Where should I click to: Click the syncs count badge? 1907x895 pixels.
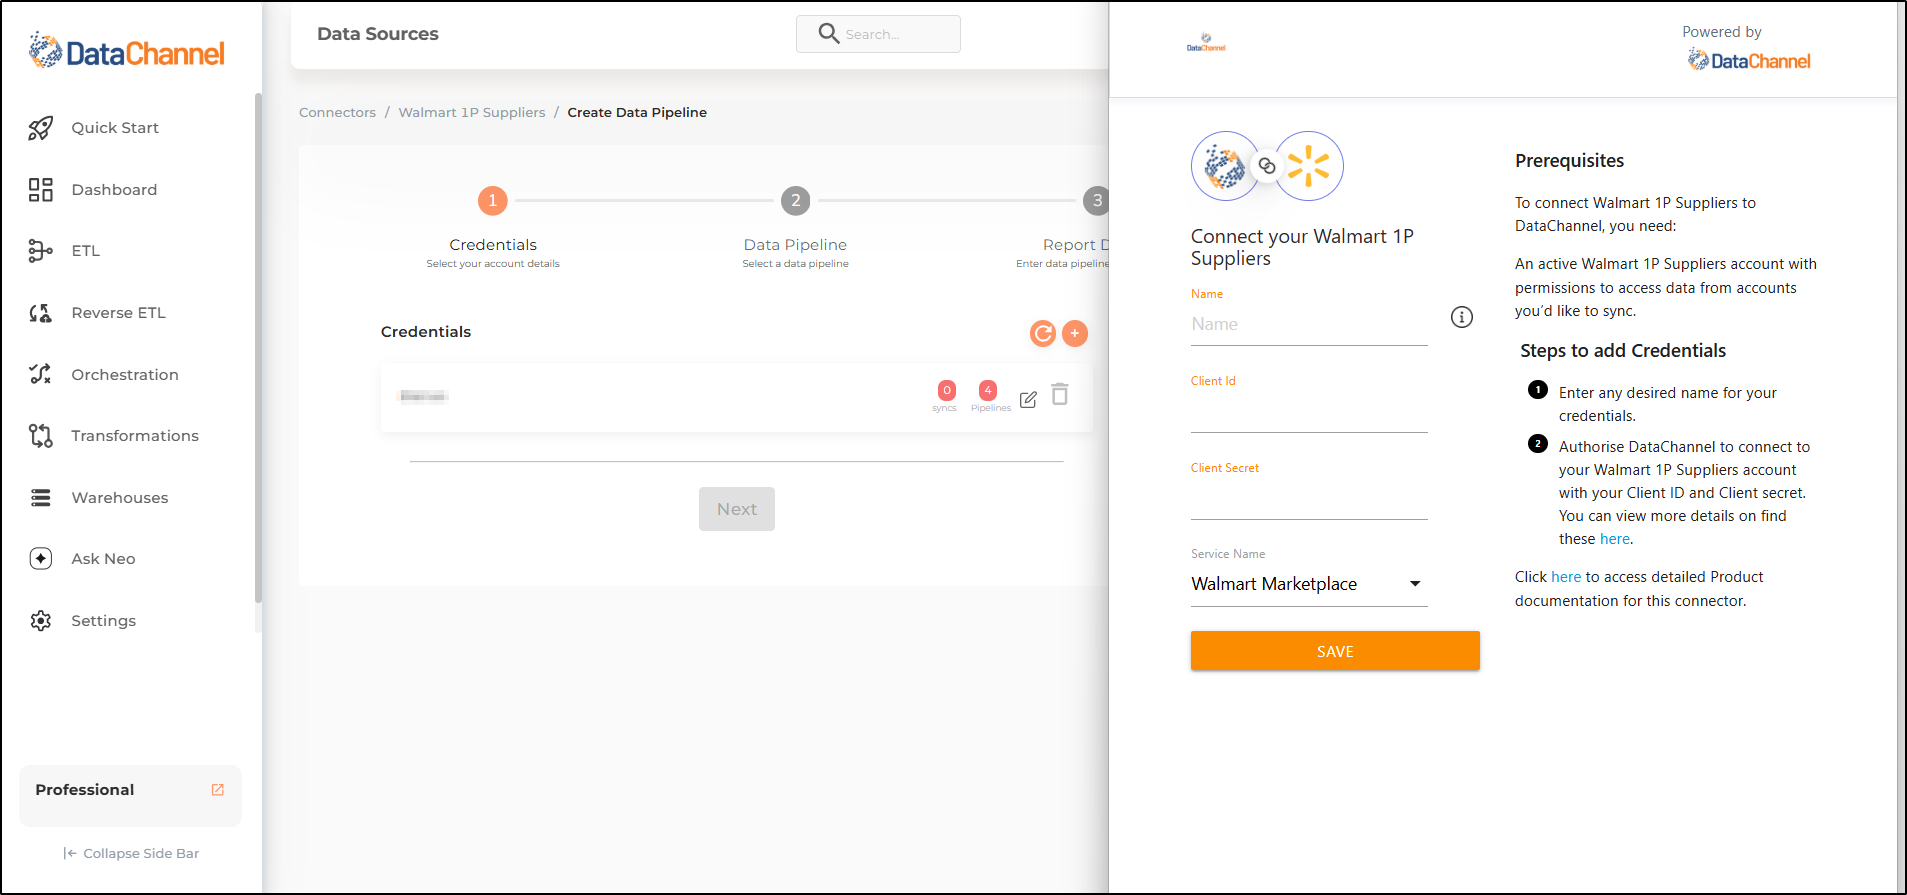click(x=946, y=390)
